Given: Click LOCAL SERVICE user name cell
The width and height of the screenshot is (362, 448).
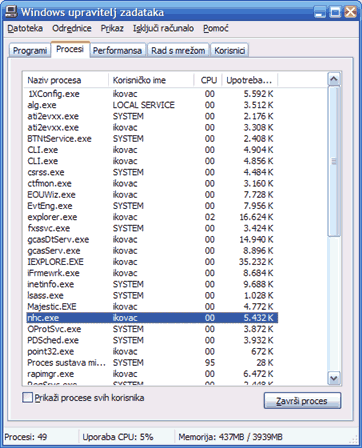Looking at the screenshot, I should tap(144, 105).
